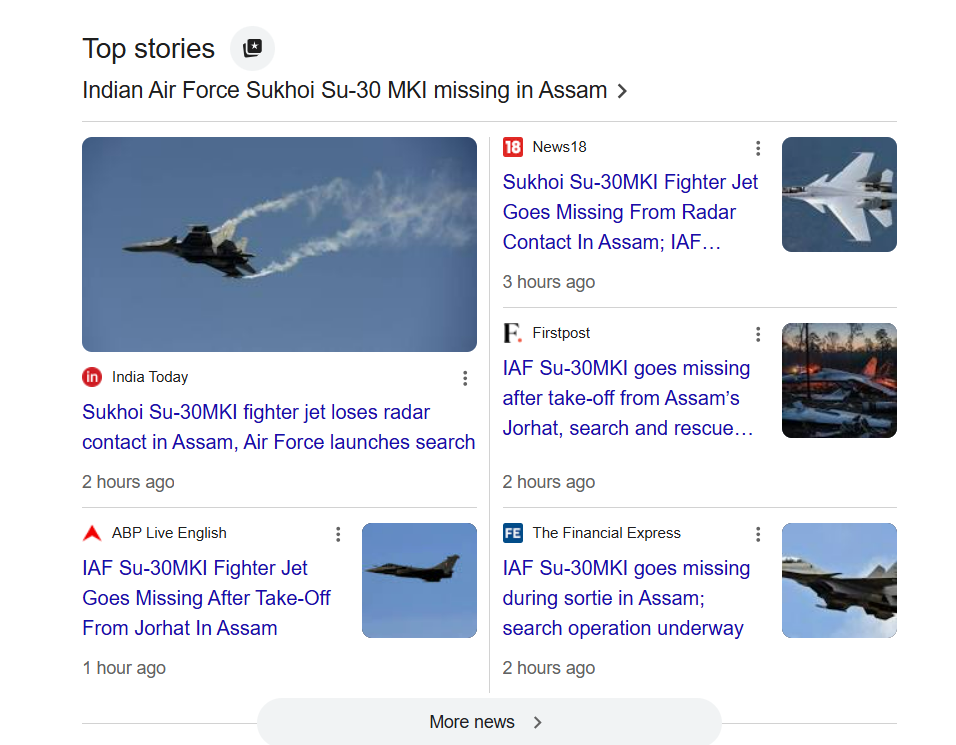Open India Today radar contact headline
956x745 pixels.
point(278,427)
